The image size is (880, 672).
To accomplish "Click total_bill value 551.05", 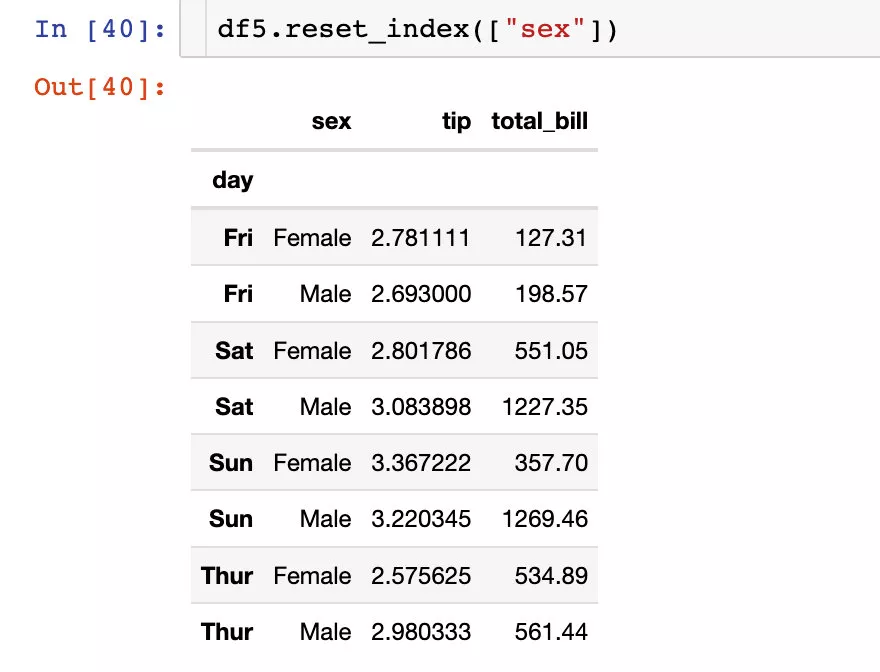I will coord(551,351).
